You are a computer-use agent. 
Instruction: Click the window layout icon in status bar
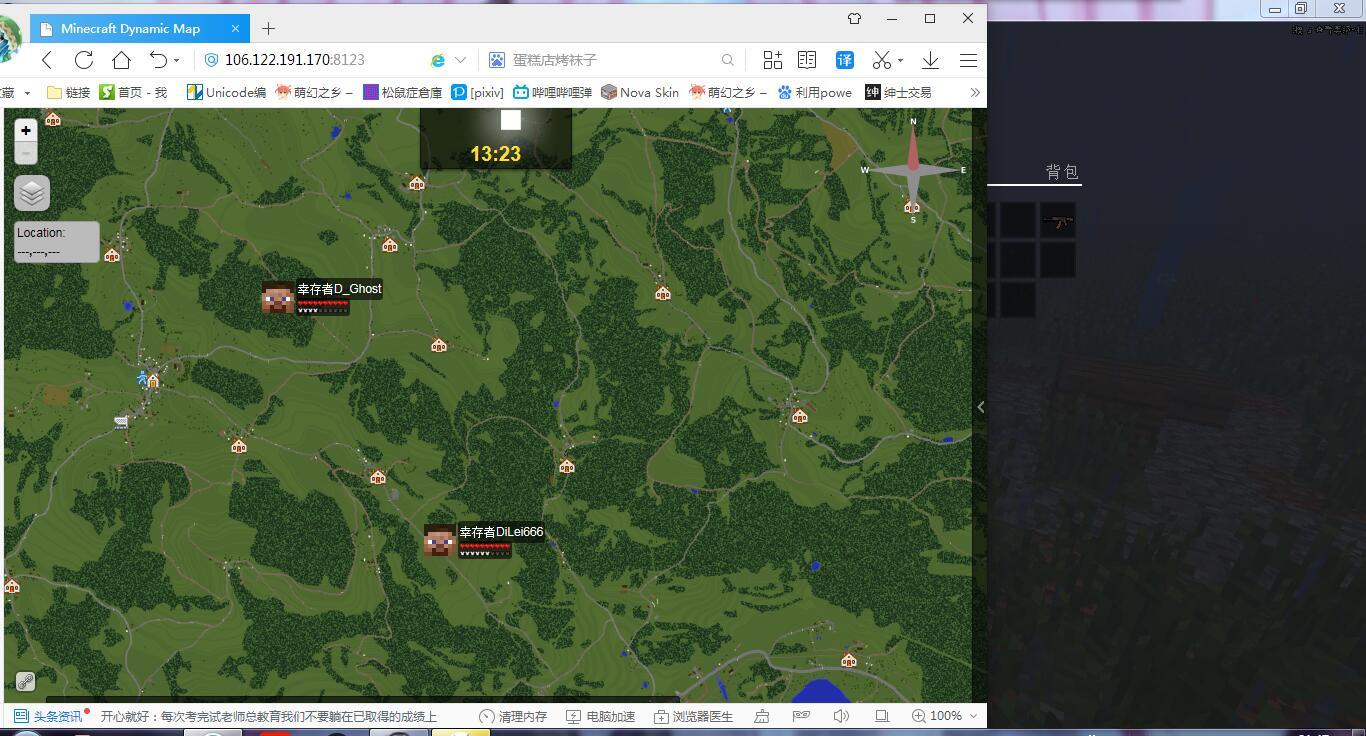pos(882,716)
